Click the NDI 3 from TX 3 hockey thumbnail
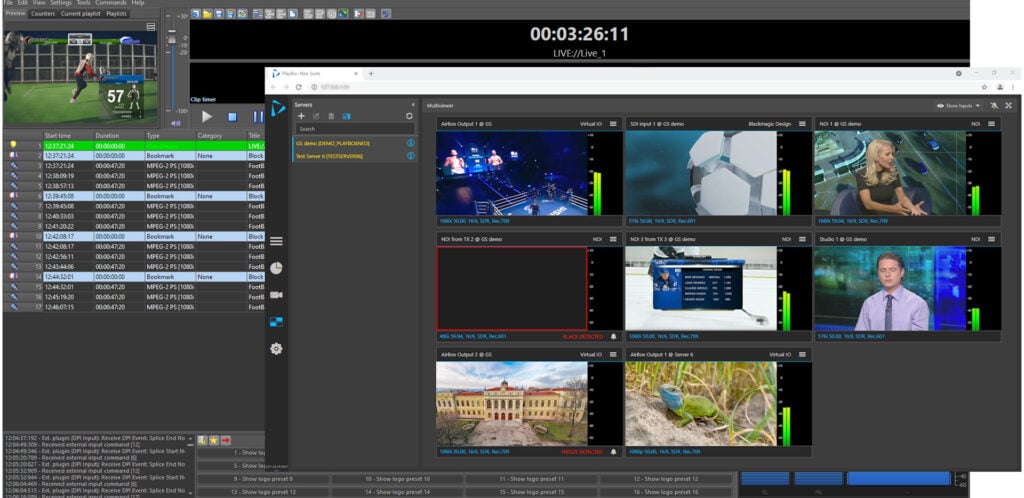 click(701, 288)
